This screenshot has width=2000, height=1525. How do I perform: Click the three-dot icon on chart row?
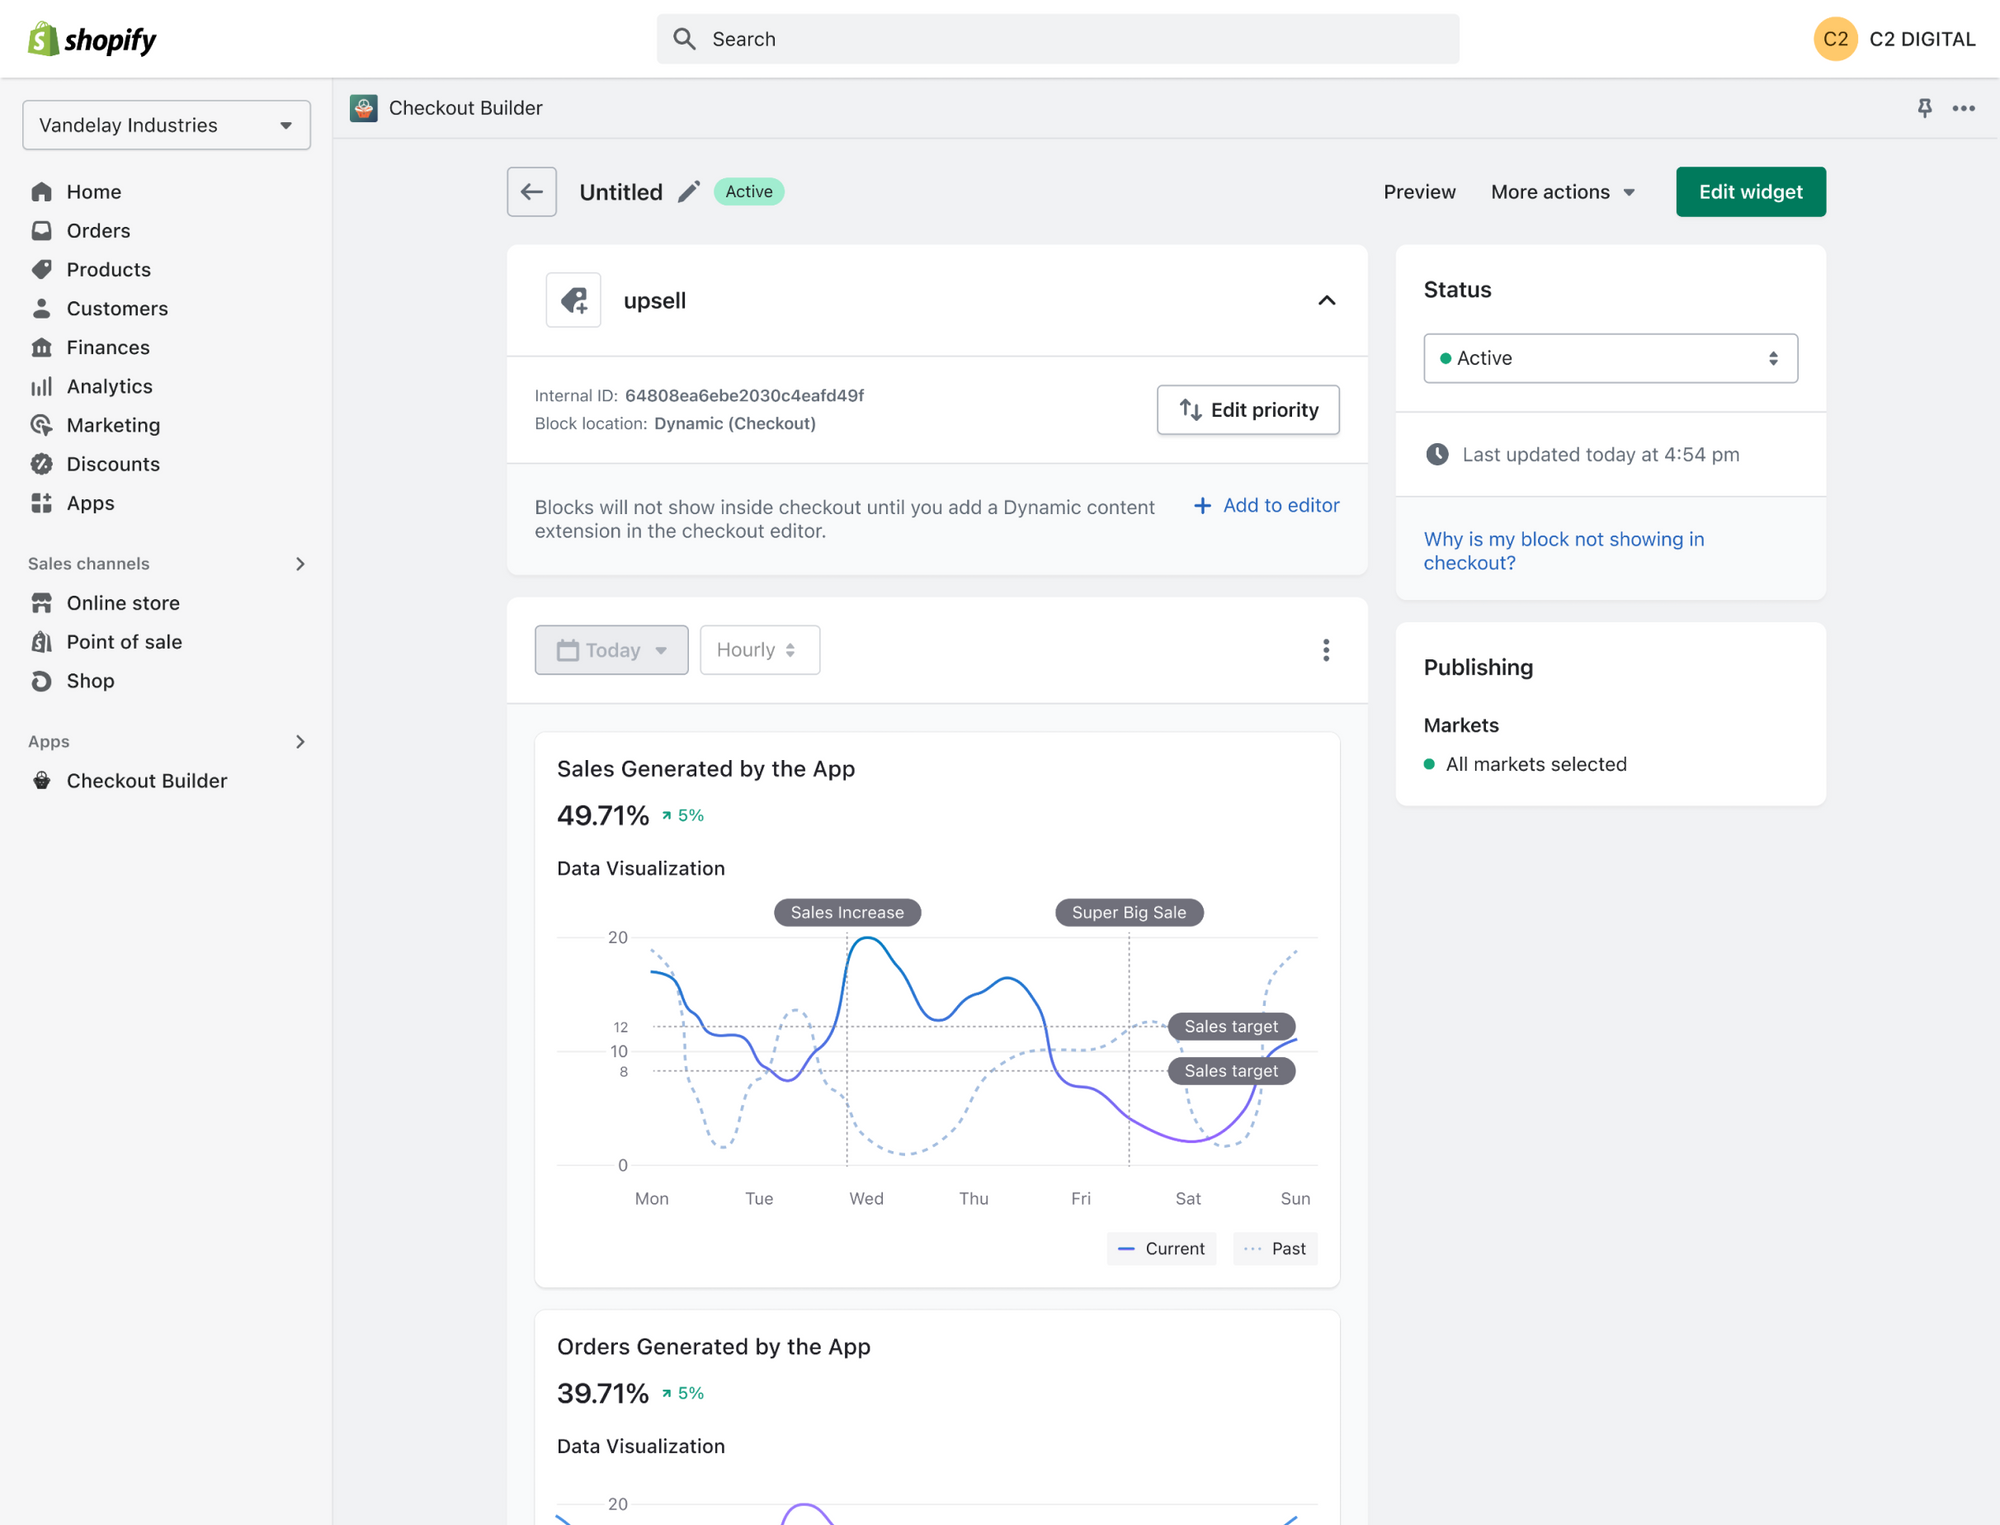[x=1326, y=649]
